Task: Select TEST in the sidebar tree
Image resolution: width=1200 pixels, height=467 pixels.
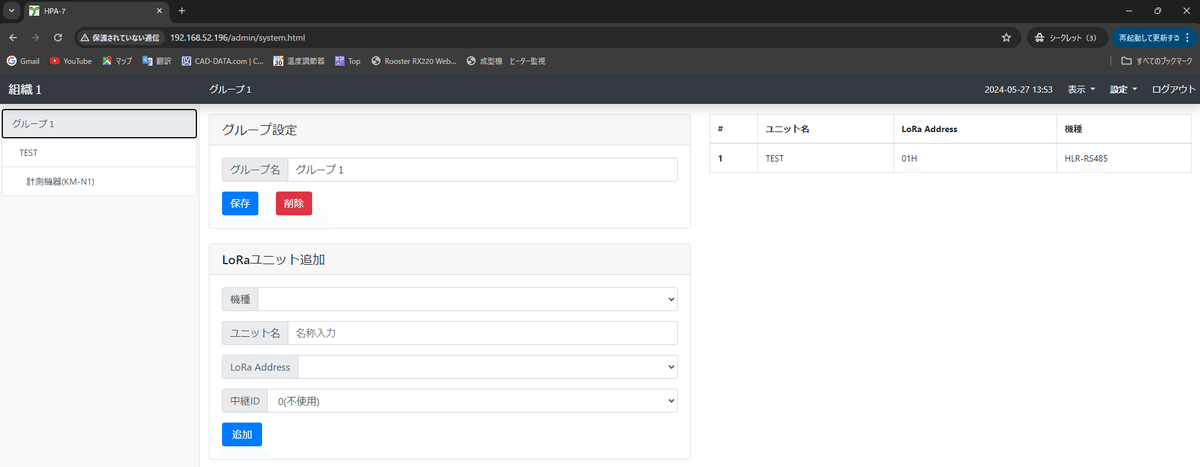Action: click(99, 153)
